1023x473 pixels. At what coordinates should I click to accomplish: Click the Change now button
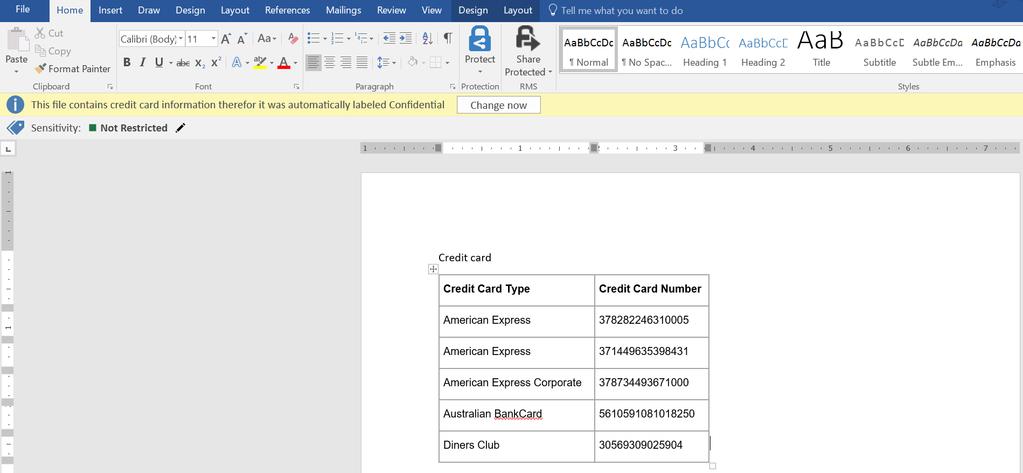click(498, 105)
